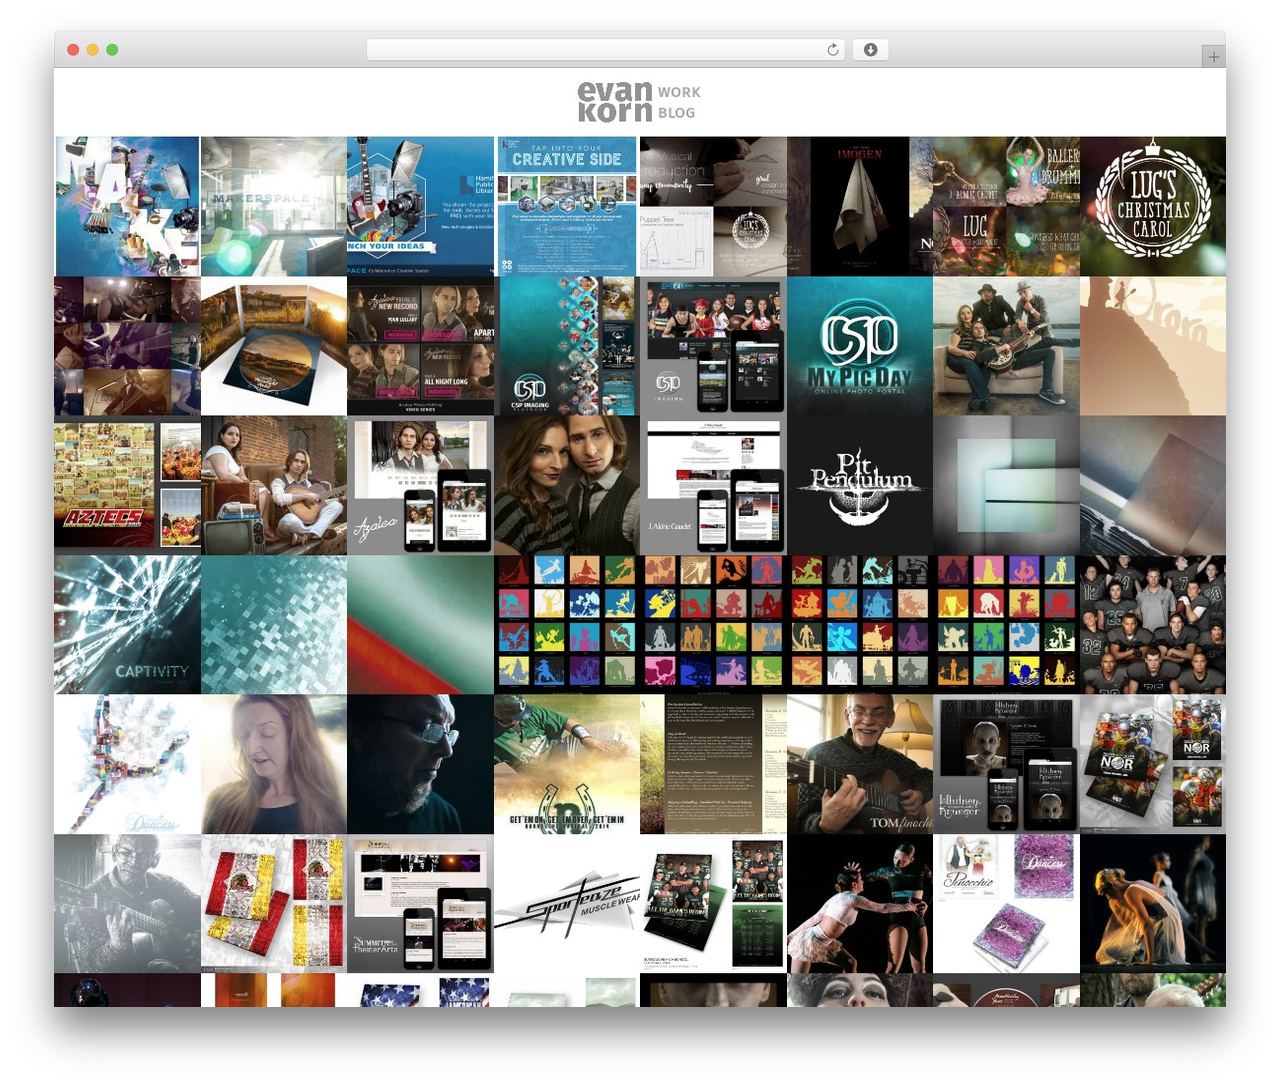The height and width of the screenshot is (1084, 1280).
Task: Open the band on couch photo
Action: pyautogui.click(x=1006, y=346)
